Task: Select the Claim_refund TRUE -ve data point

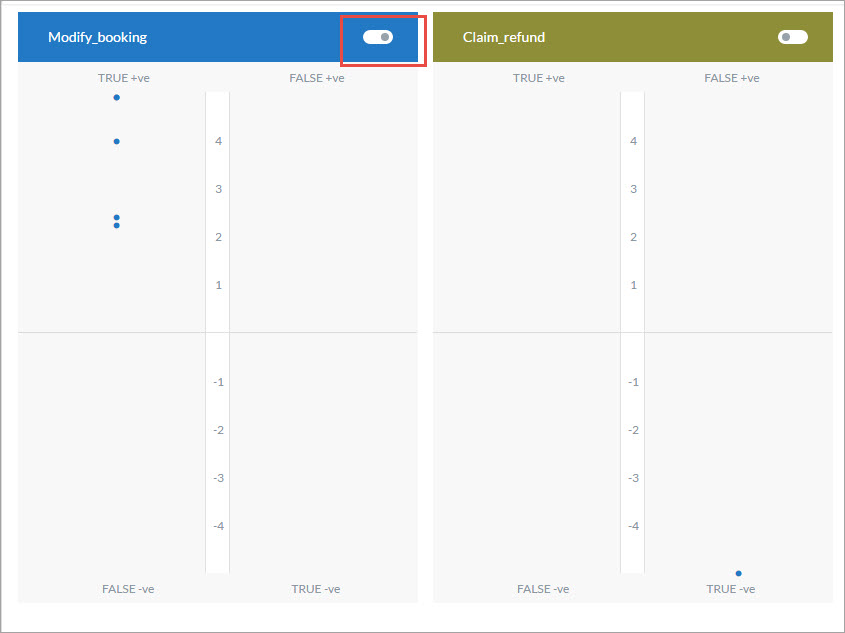Action: [x=738, y=573]
